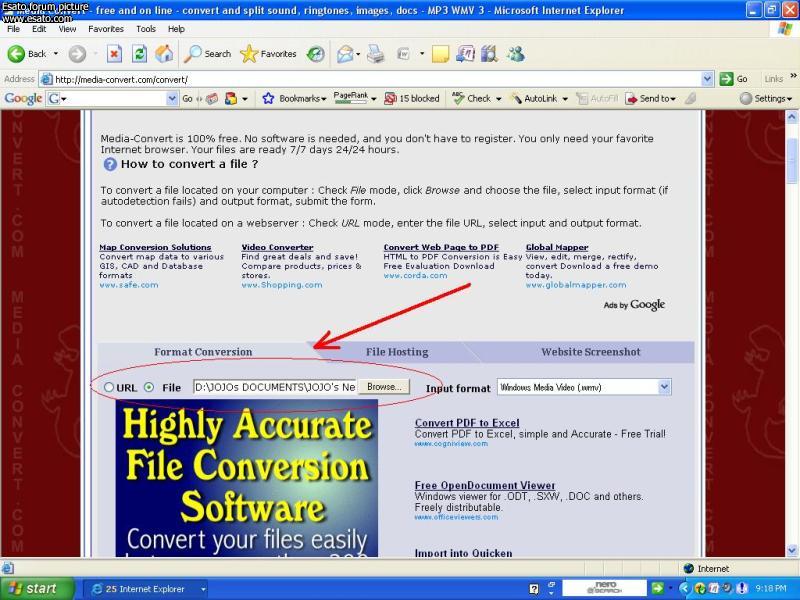Open the View menu
Viewport: 800px width, 600px height.
(67, 29)
